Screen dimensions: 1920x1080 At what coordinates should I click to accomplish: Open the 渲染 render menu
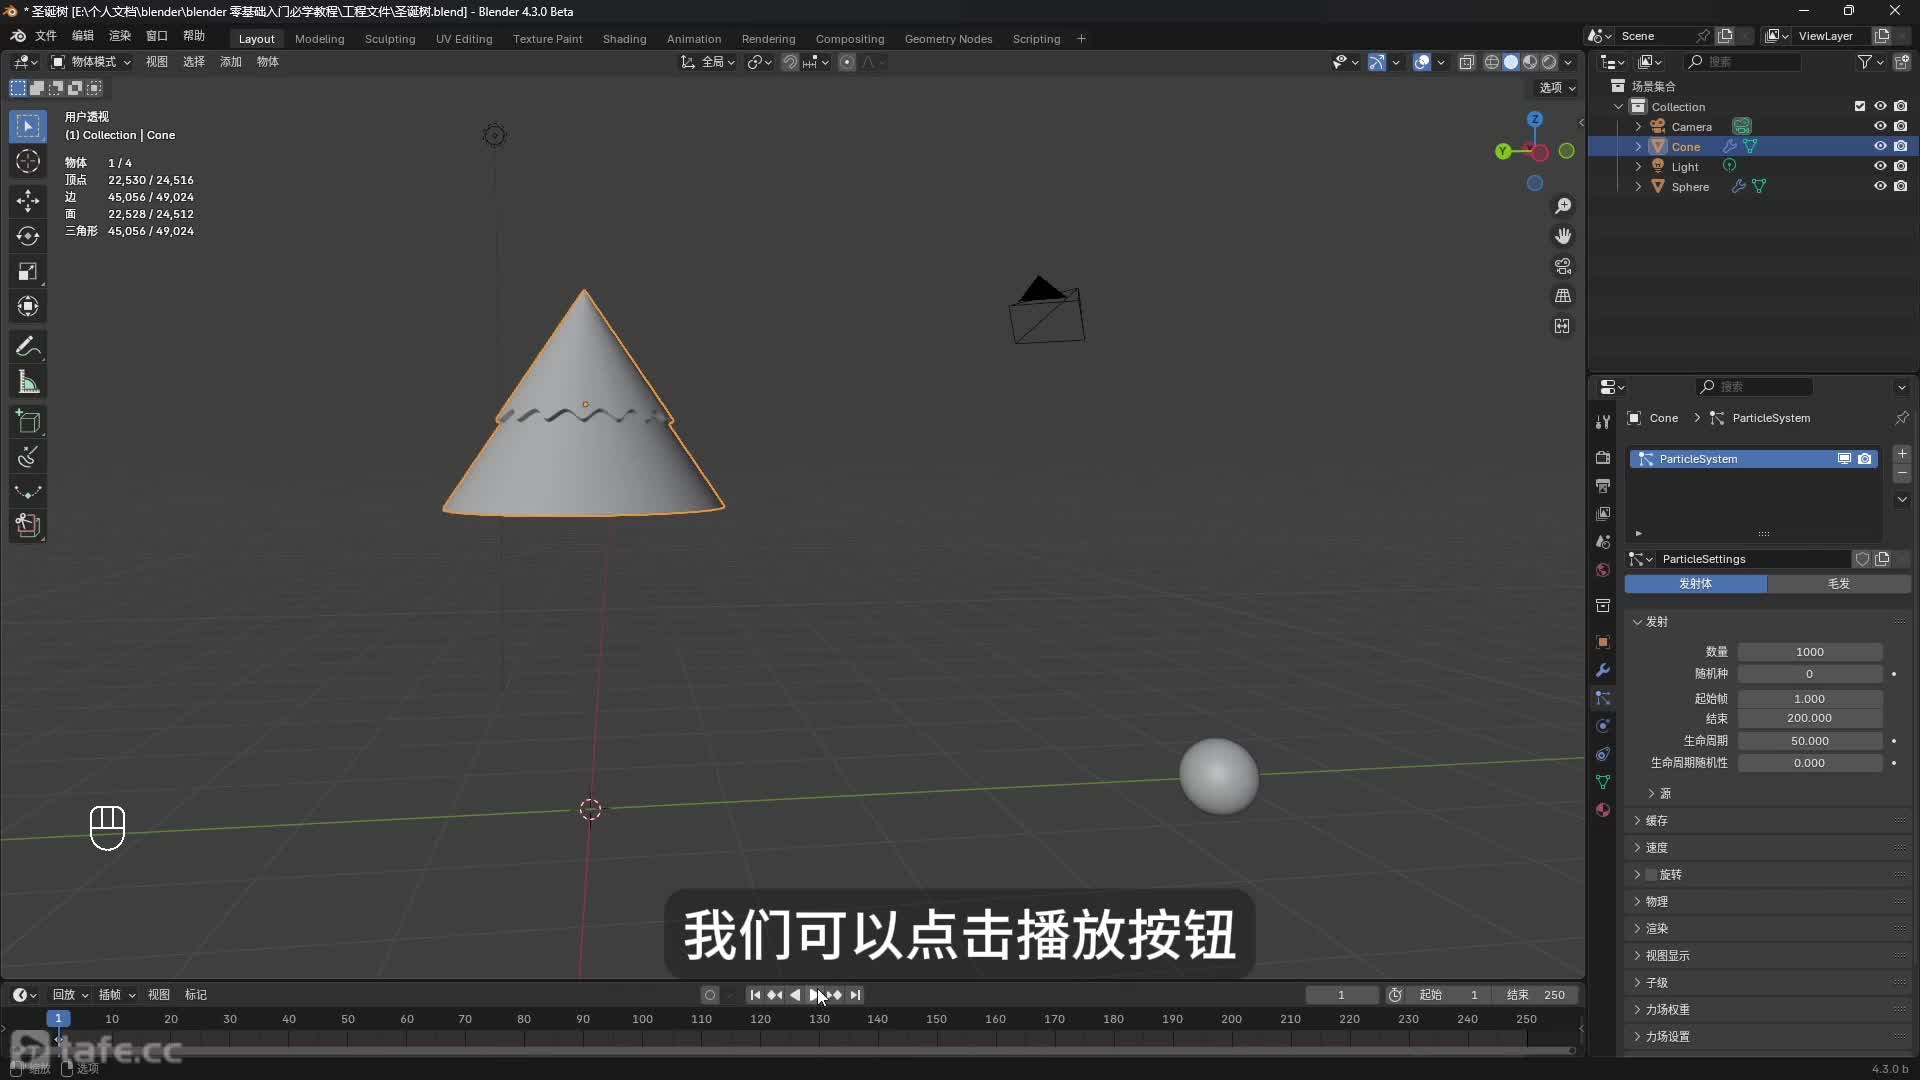click(x=119, y=36)
